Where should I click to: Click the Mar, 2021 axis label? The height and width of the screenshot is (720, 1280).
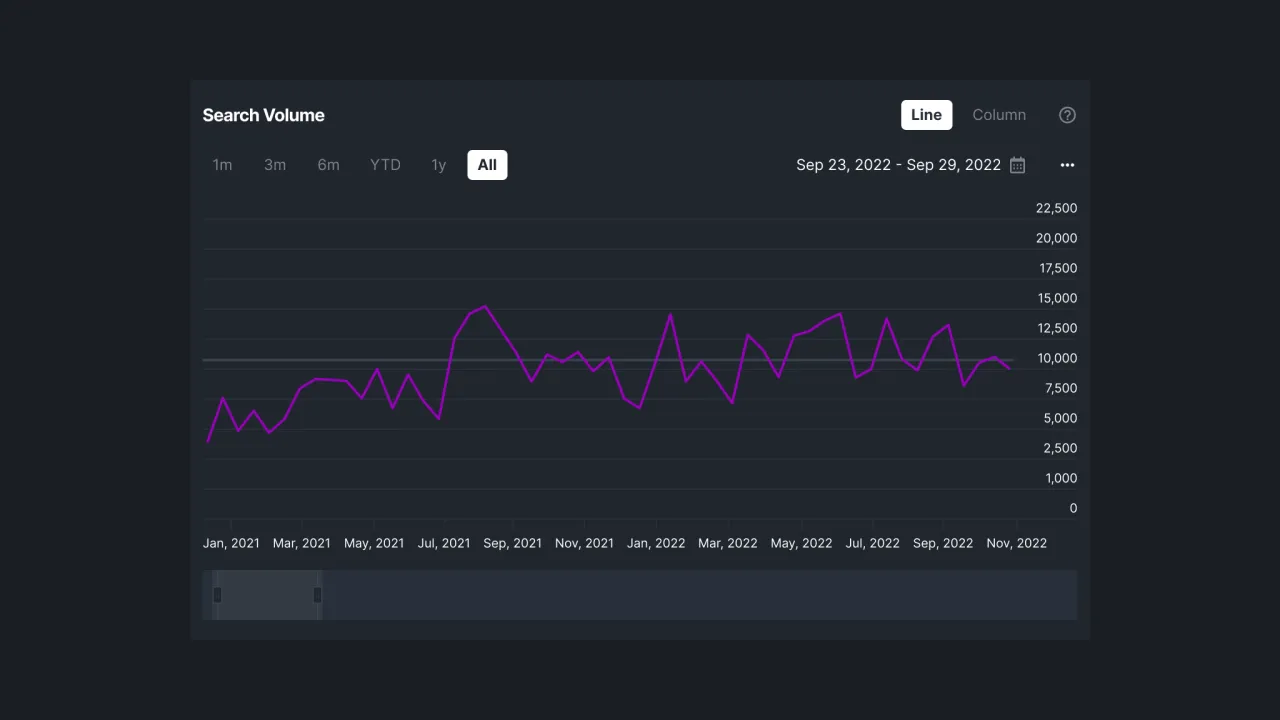click(301, 543)
